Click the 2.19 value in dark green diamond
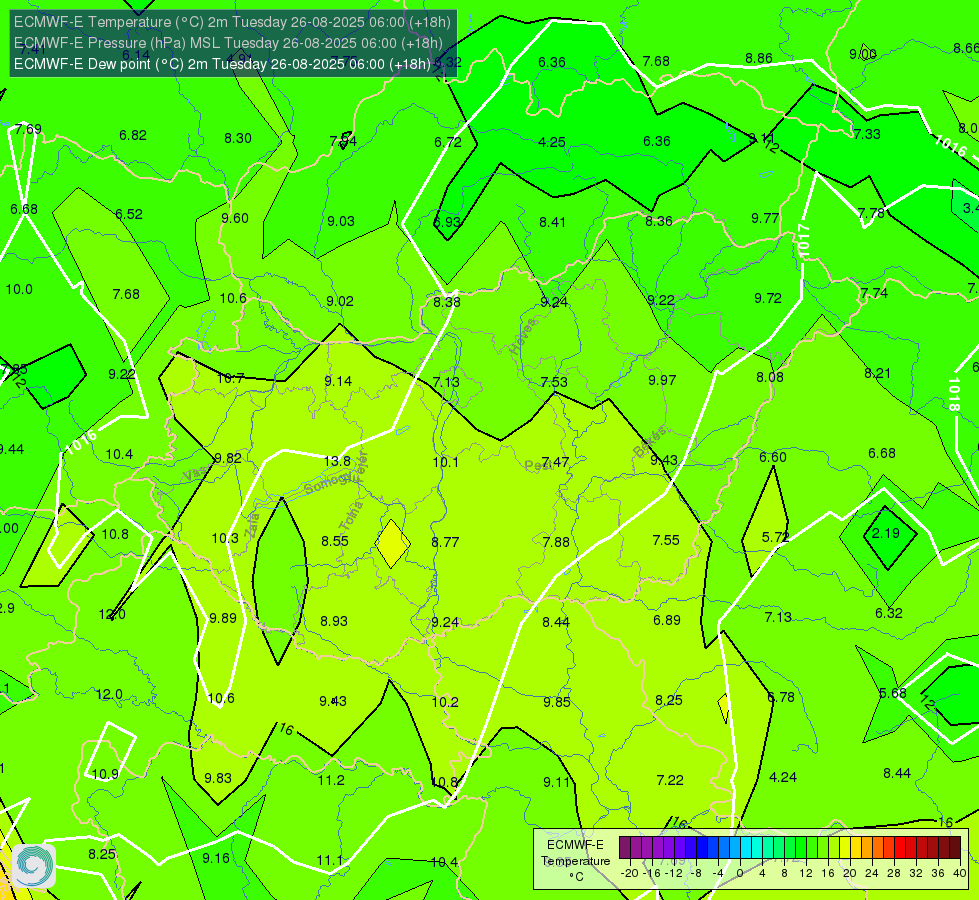This screenshot has height=900, width=979. (x=885, y=533)
